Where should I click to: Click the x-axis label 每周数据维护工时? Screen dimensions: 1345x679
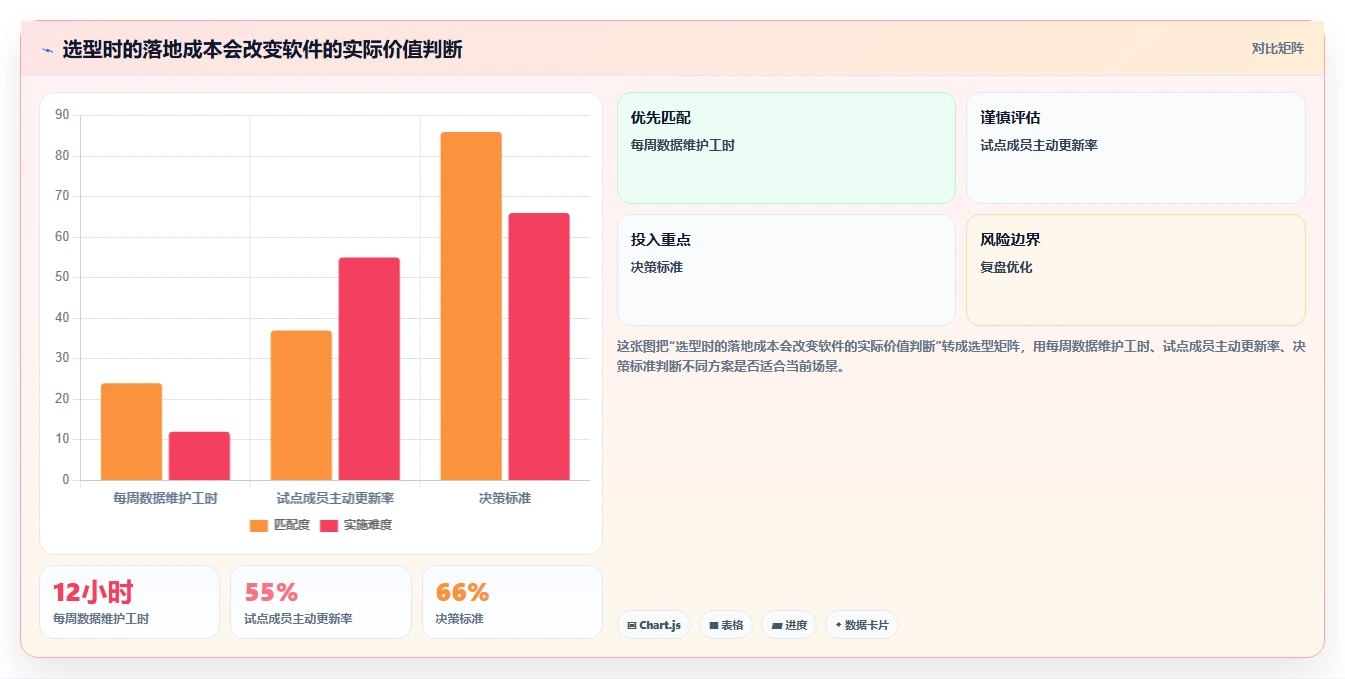[165, 498]
